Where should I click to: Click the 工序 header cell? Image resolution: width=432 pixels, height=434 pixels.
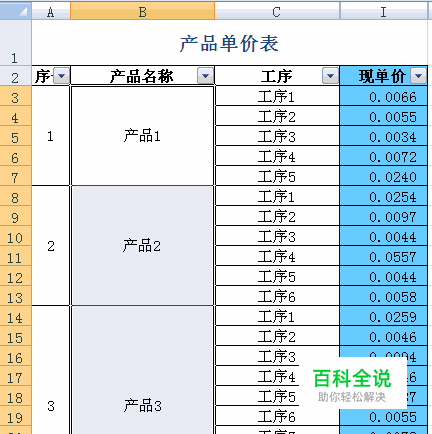click(277, 76)
